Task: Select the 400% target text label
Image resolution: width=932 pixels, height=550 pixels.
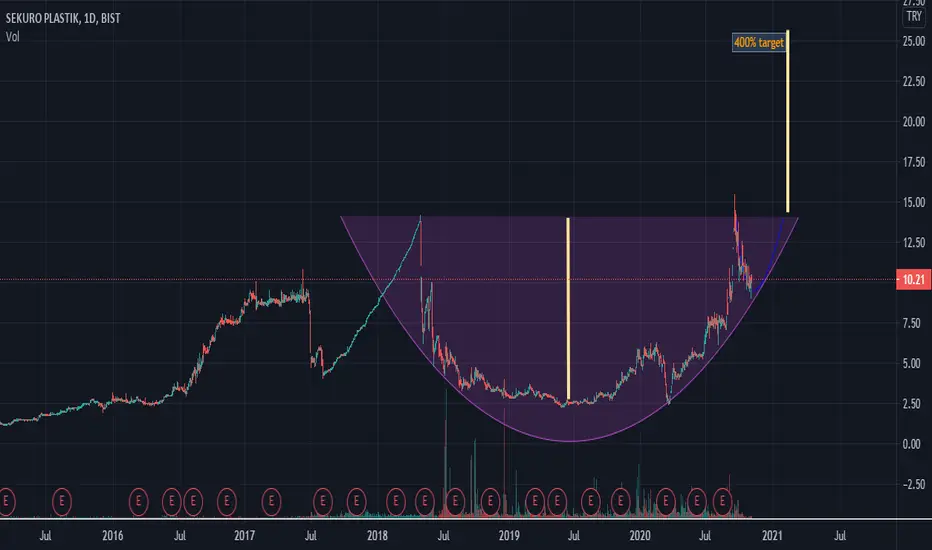Action: pyautogui.click(x=758, y=42)
